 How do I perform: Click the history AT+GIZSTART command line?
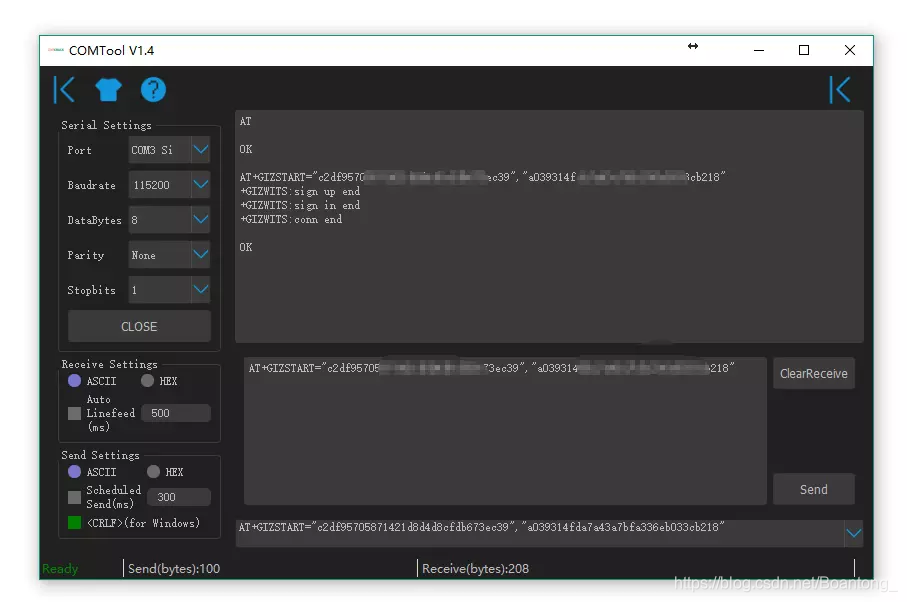point(482,527)
